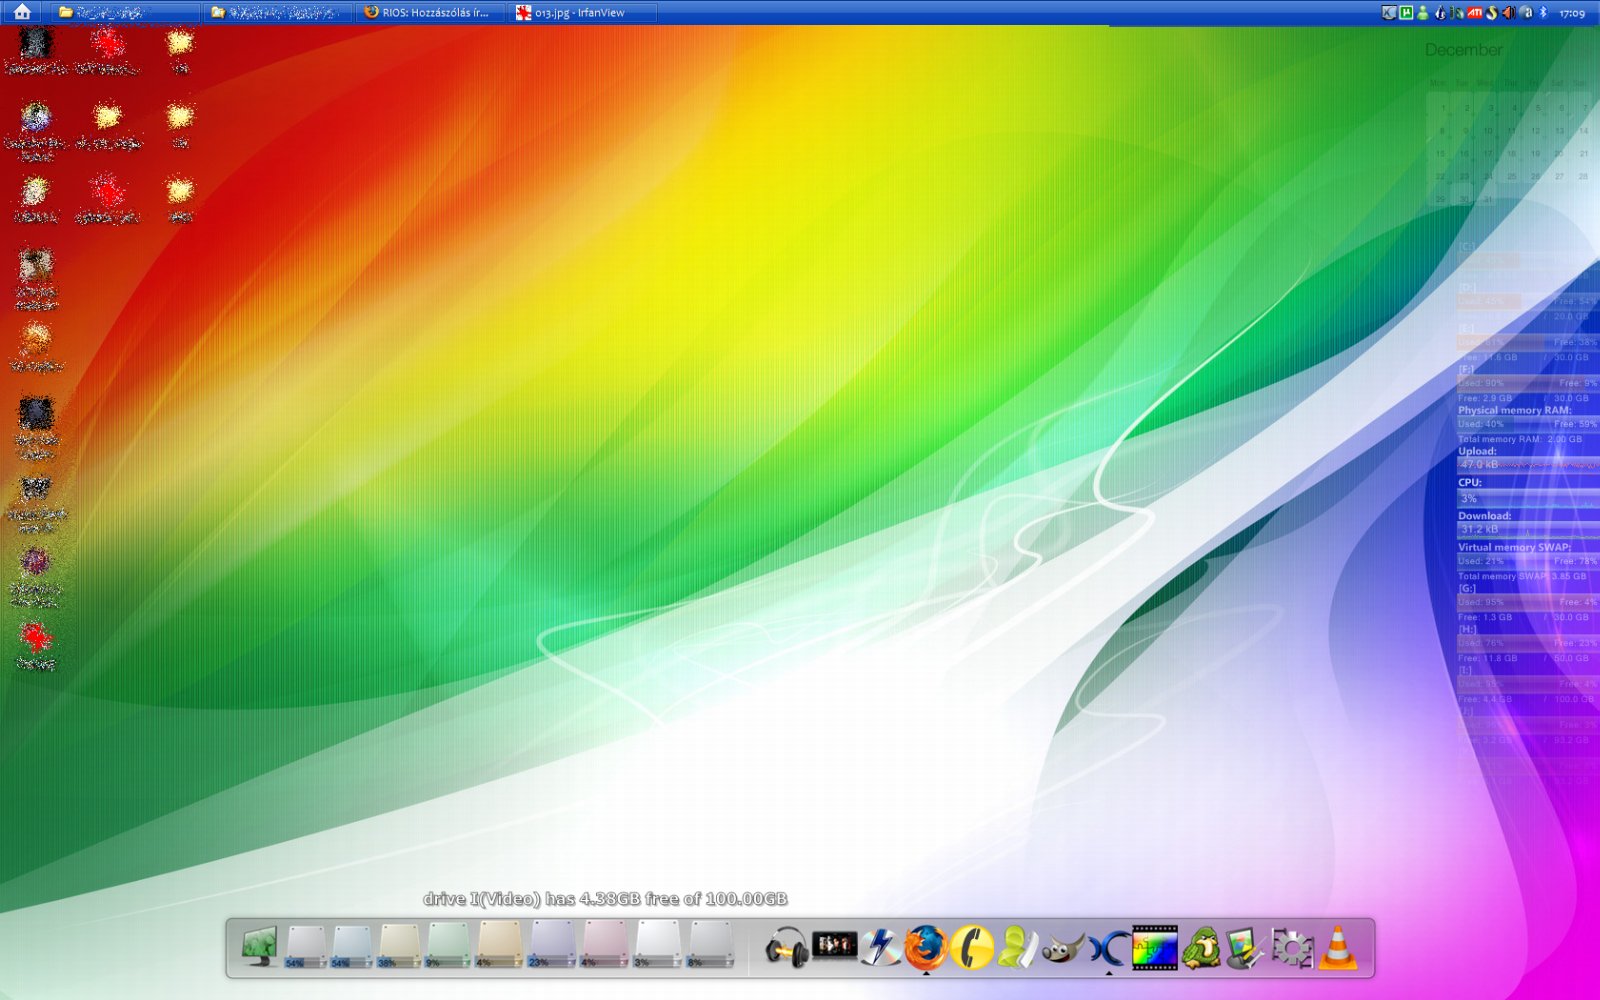Click the K tray icon
Viewport: 1600px width, 1000px height.
coord(1389,13)
